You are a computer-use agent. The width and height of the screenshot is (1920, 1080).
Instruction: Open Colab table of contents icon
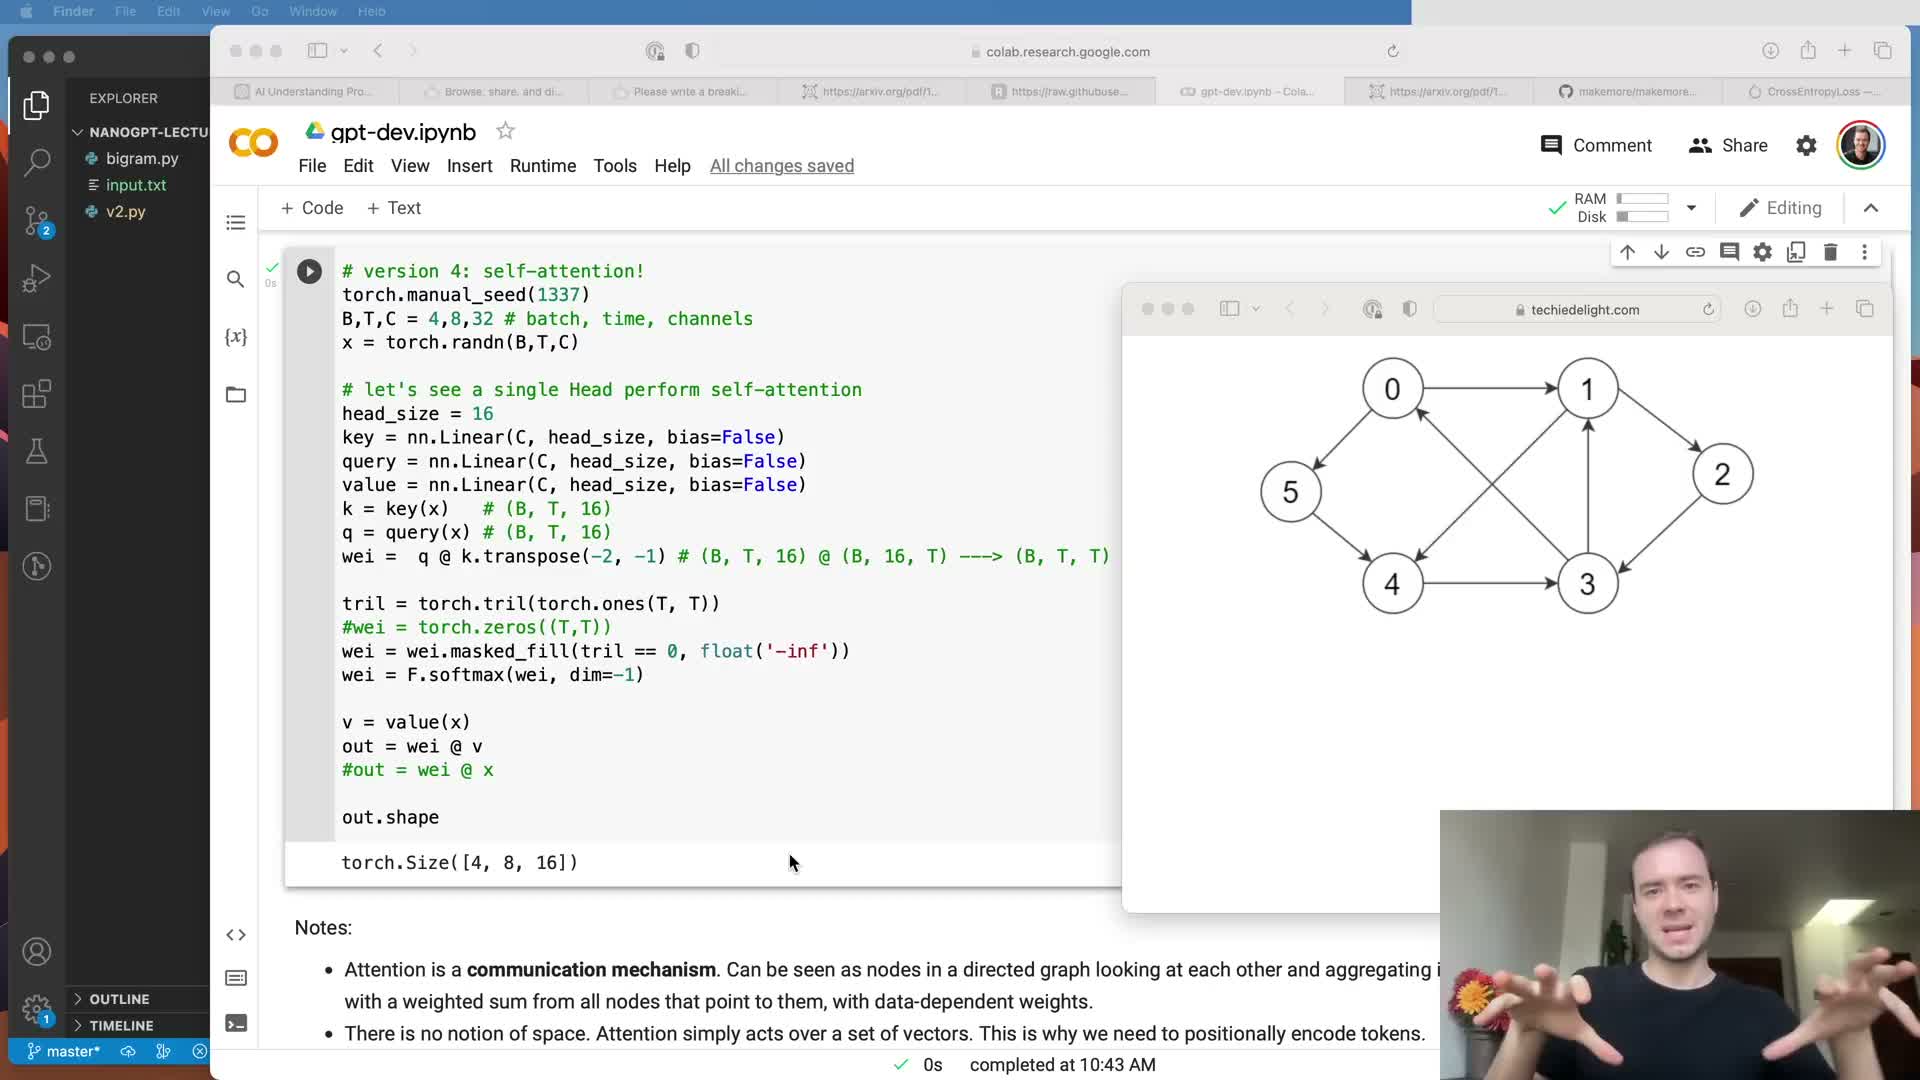pyautogui.click(x=236, y=222)
